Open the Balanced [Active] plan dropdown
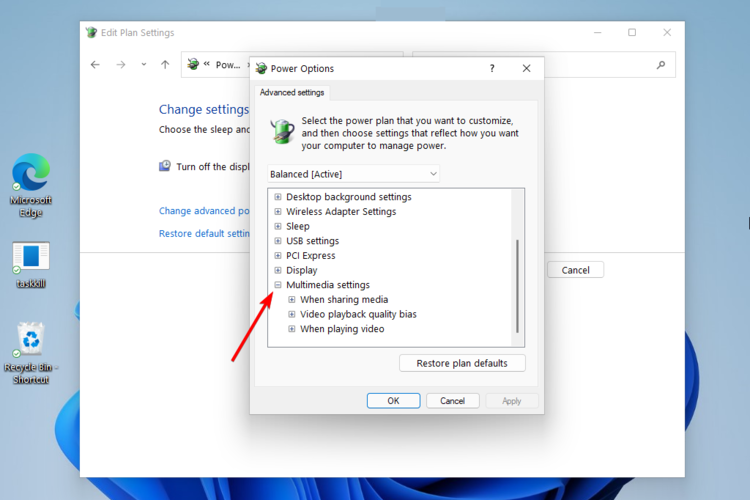The height and width of the screenshot is (500, 750). click(353, 174)
